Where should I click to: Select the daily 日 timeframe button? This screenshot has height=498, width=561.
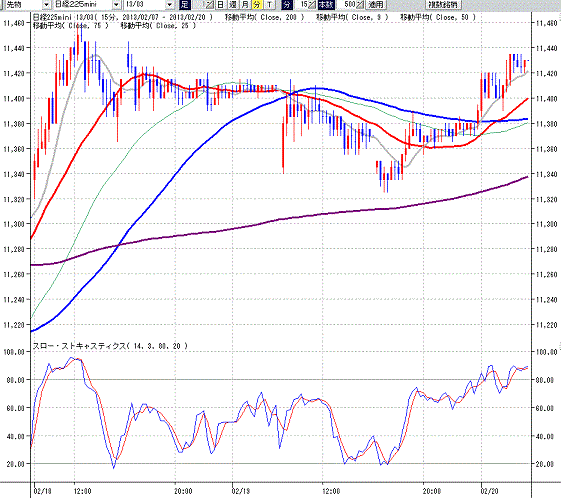220,5
